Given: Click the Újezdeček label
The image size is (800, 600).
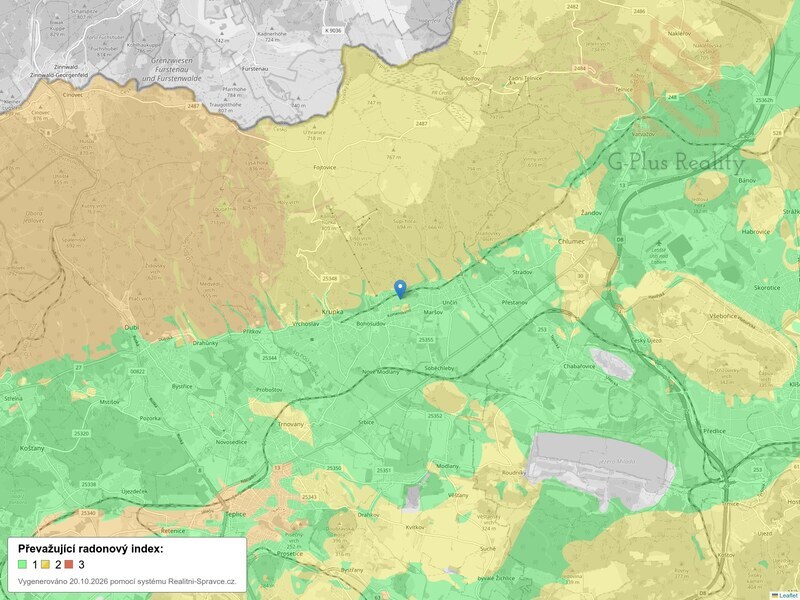Looking at the screenshot, I should pyautogui.click(x=134, y=491).
